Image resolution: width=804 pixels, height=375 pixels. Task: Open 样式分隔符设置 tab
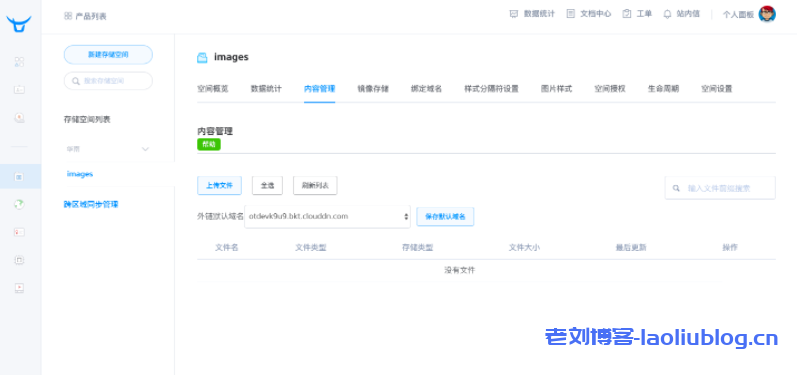pos(491,89)
